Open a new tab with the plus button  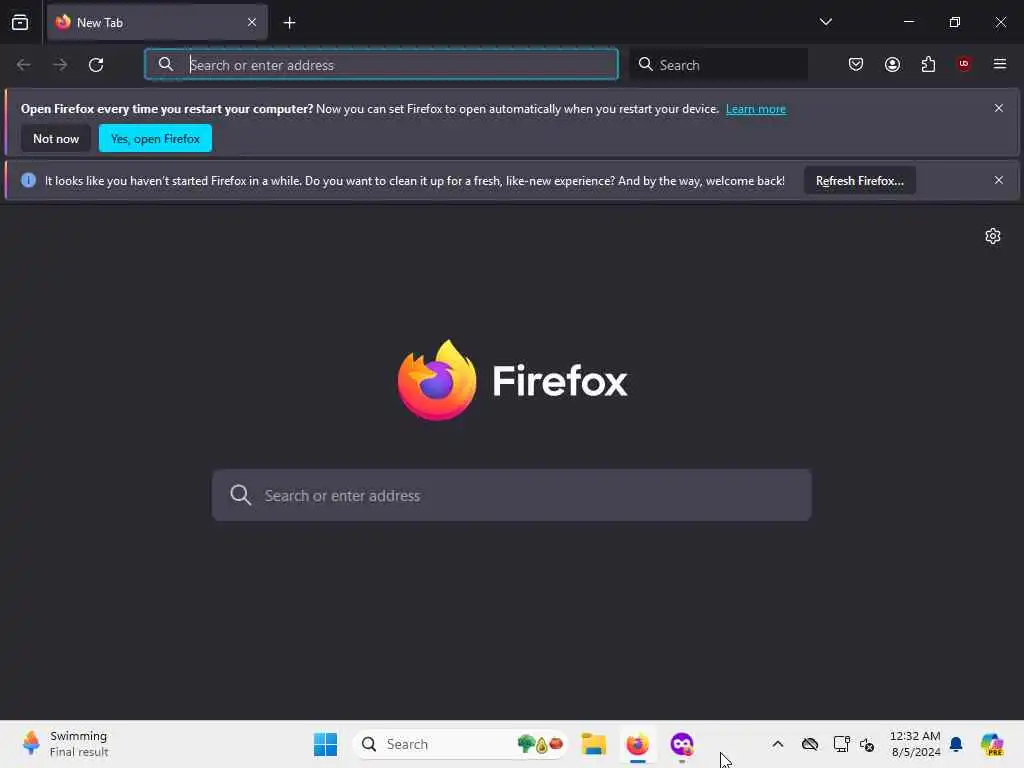coord(289,23)
